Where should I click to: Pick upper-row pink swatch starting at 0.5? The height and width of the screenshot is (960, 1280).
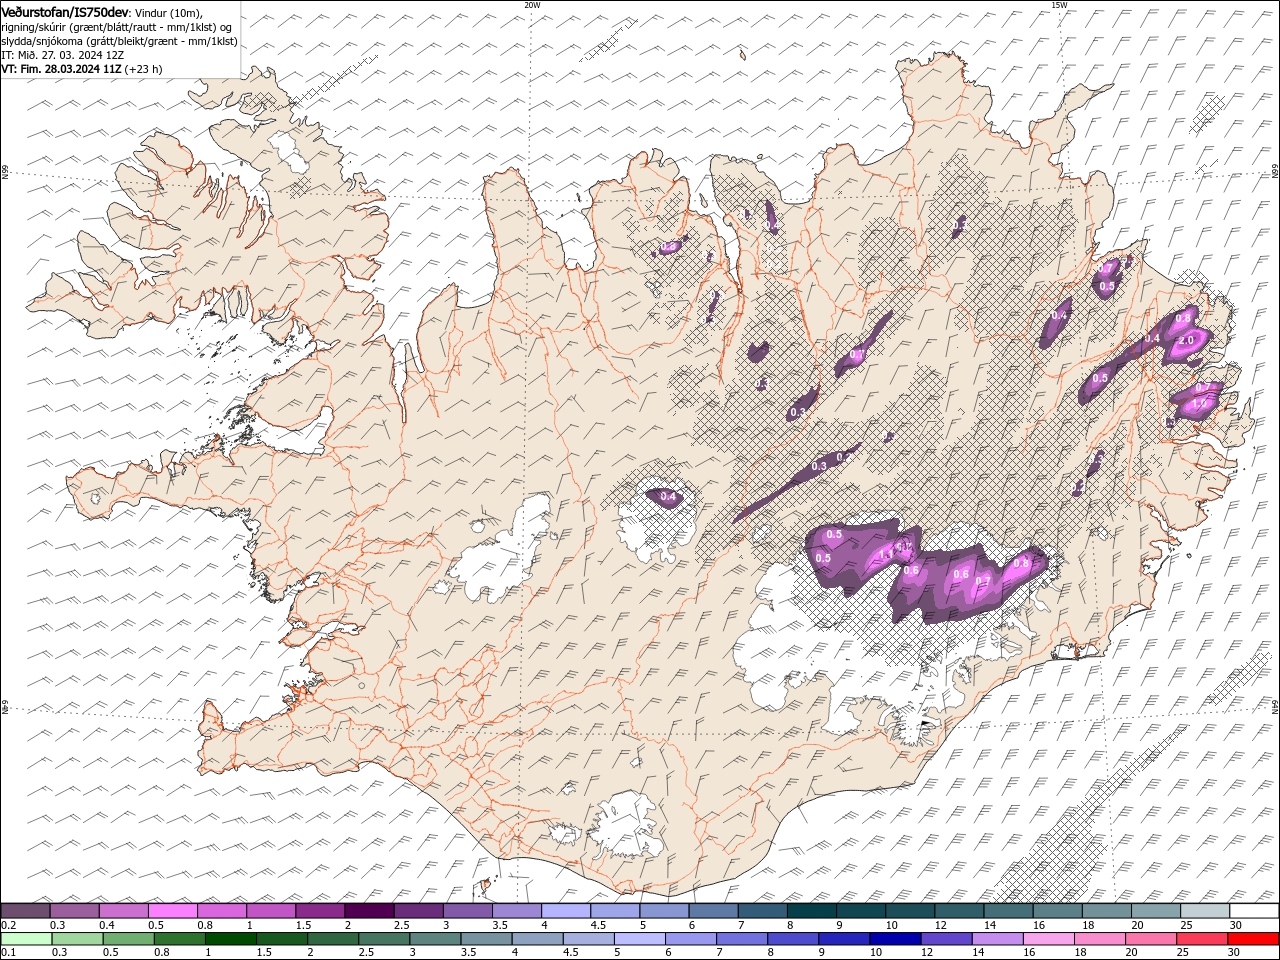[173, 911]
